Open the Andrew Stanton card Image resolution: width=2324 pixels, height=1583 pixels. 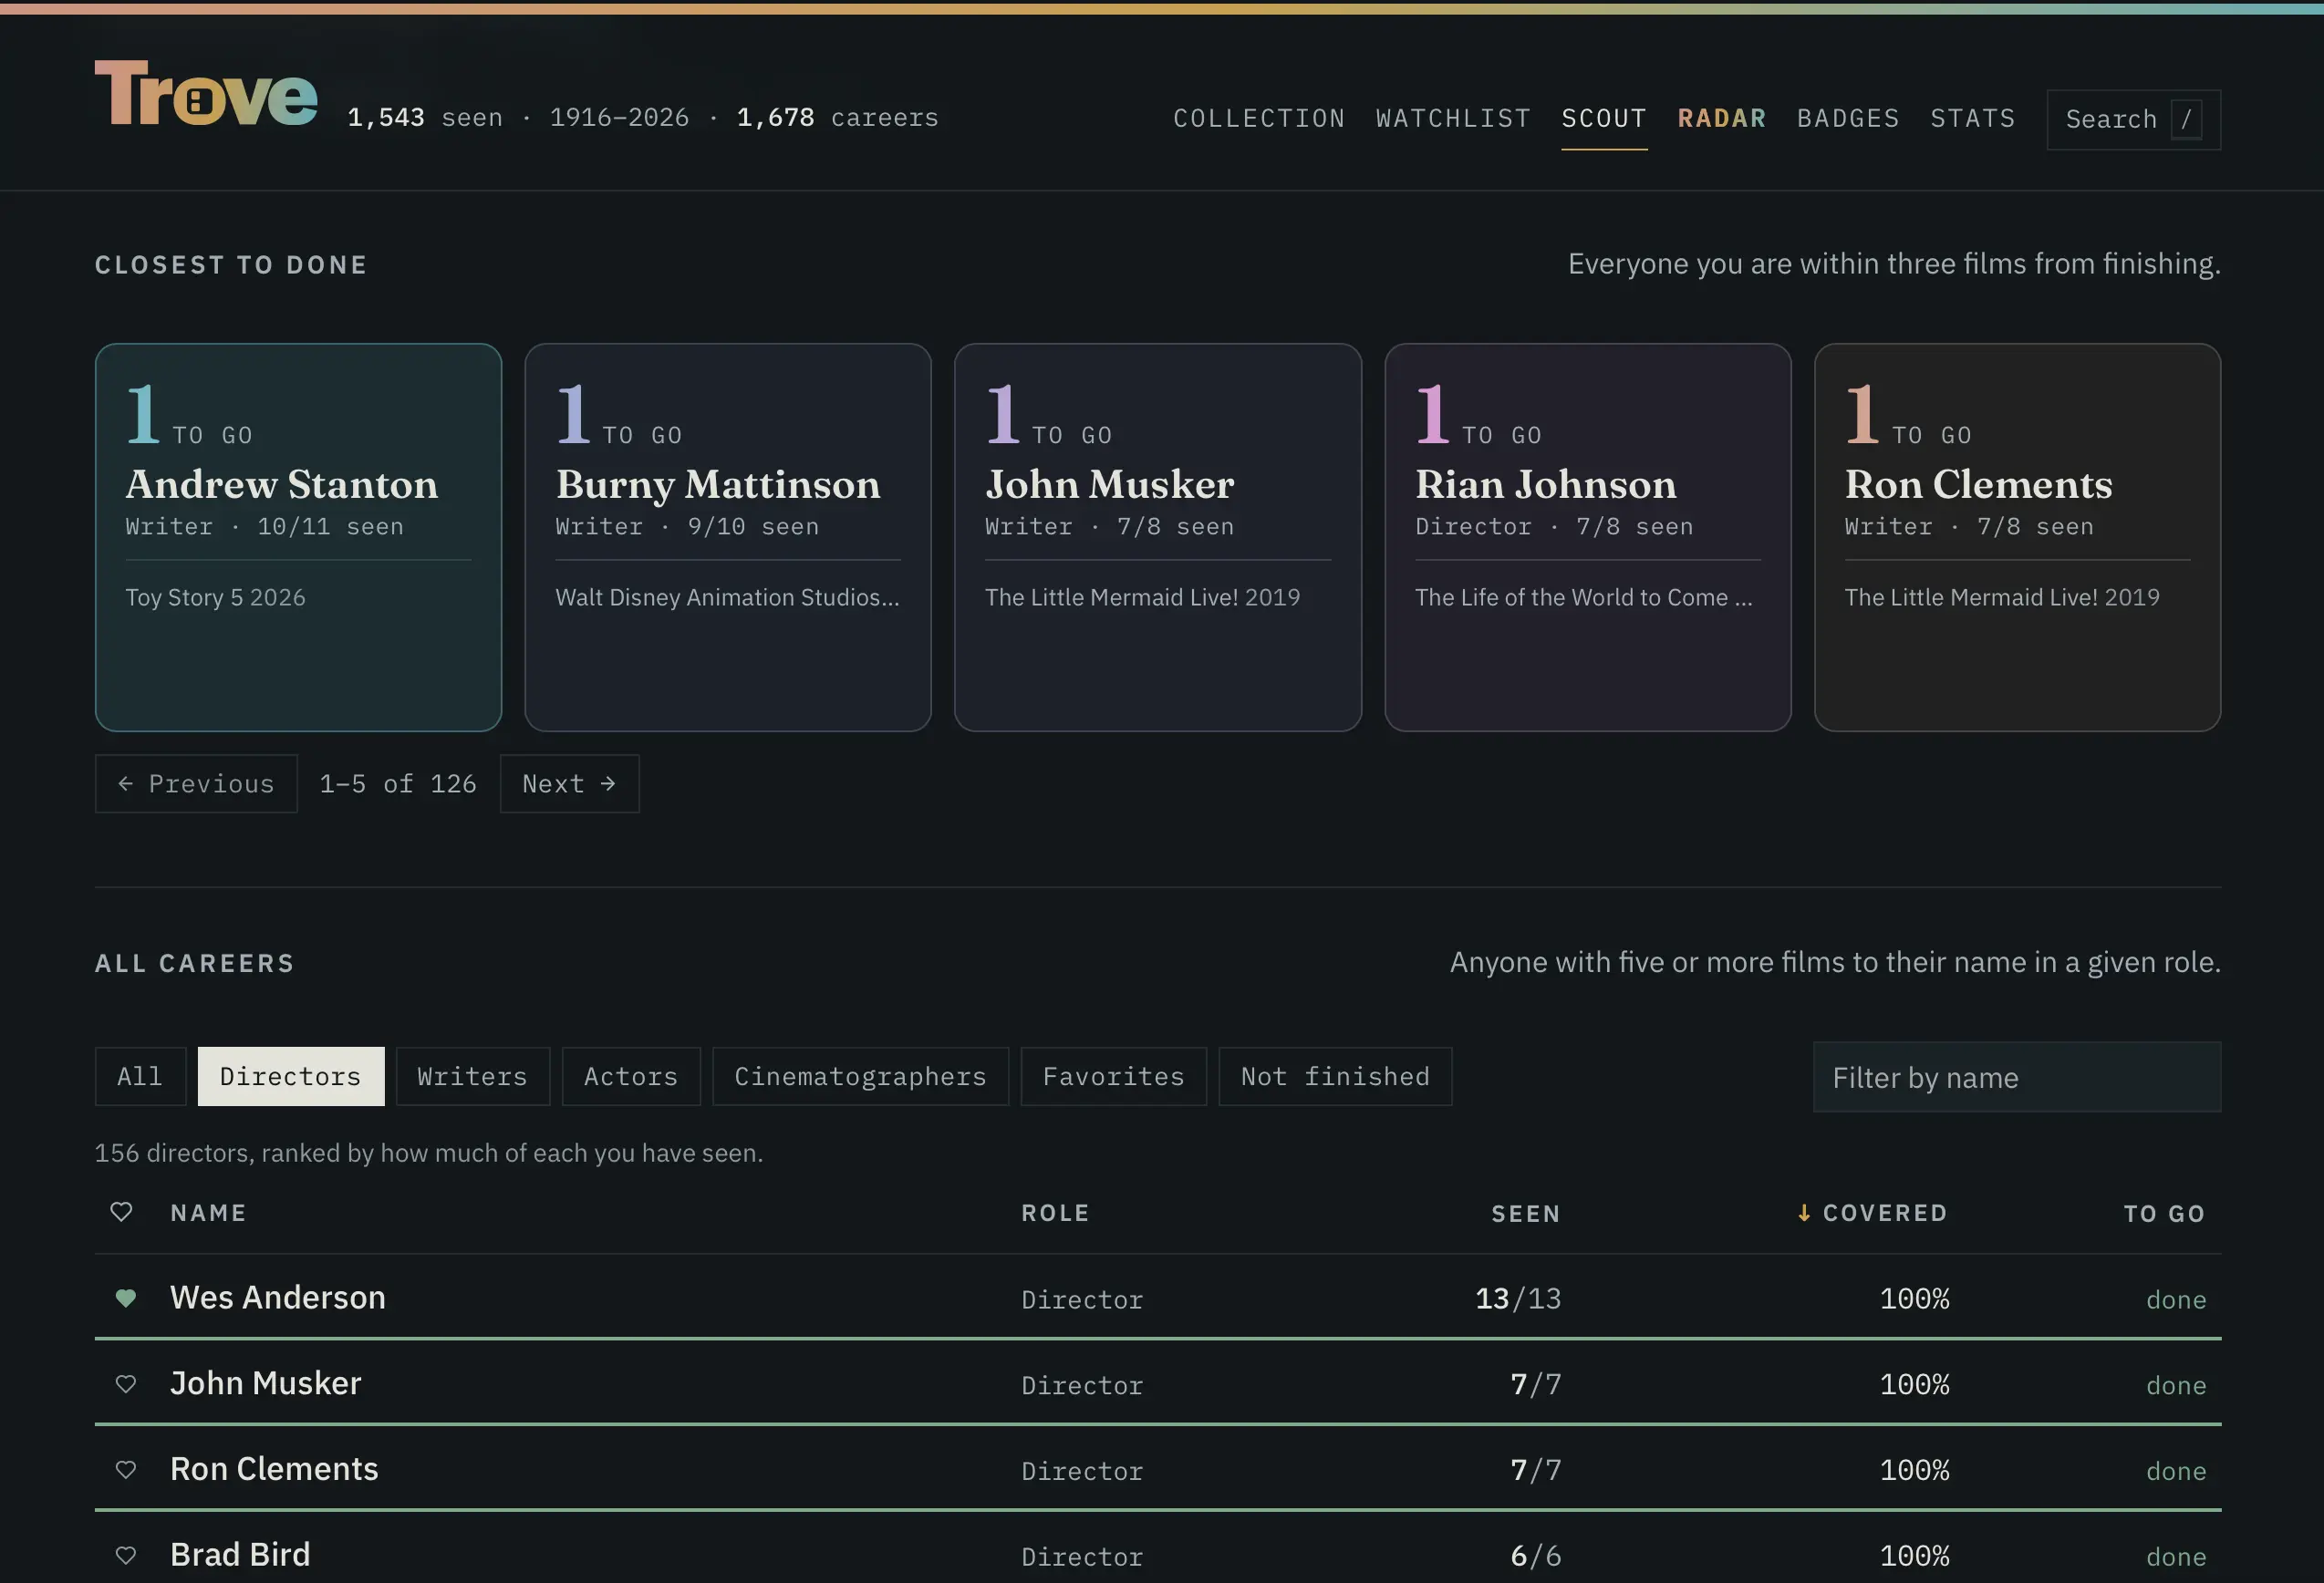298,537
